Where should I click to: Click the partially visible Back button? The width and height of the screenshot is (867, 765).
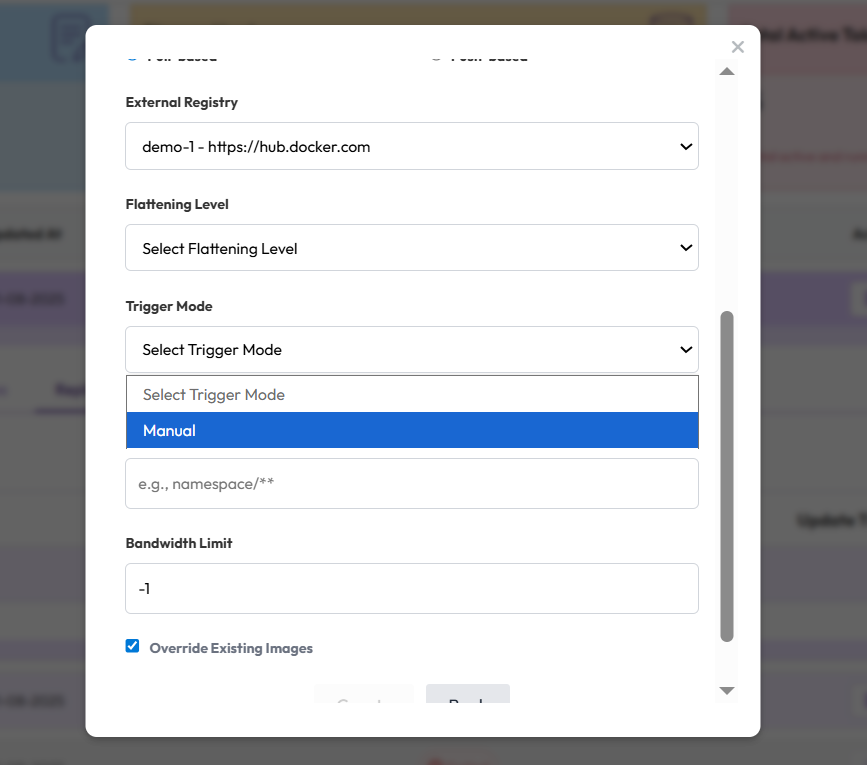pos(468,694)
